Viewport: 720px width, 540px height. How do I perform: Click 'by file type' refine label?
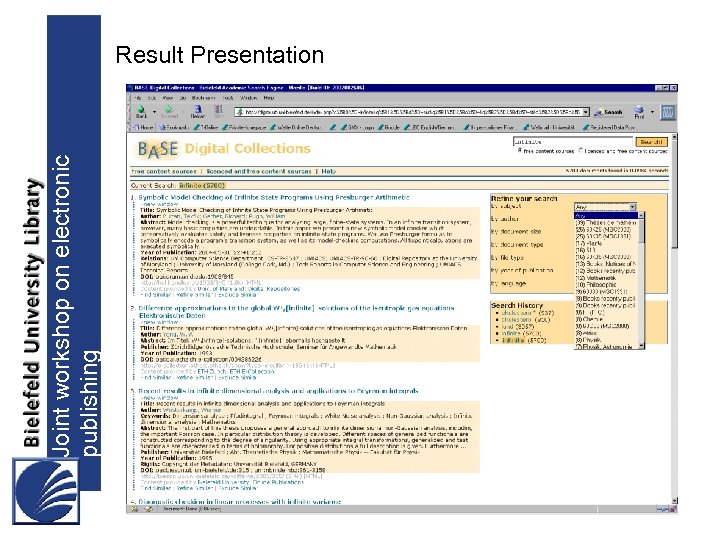[507, 258]
